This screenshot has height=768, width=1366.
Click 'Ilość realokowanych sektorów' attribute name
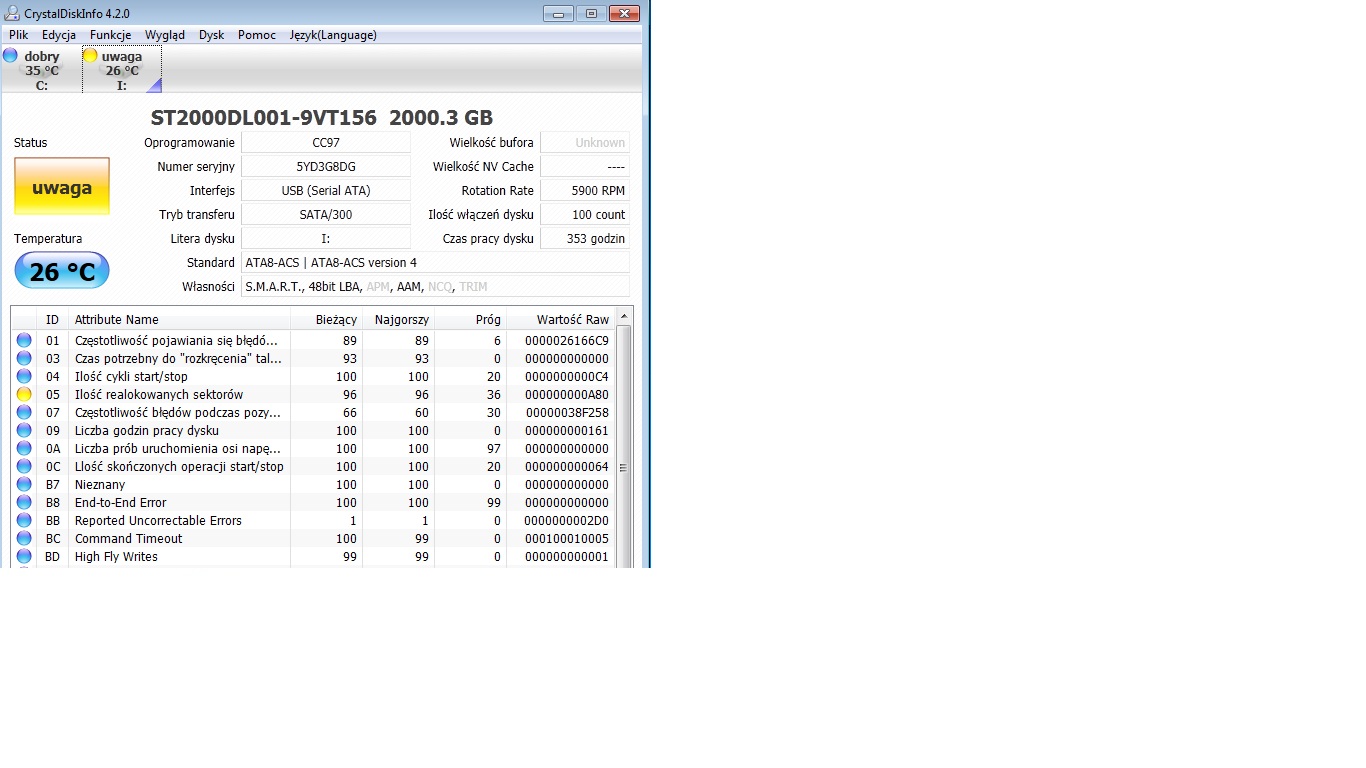159,395
